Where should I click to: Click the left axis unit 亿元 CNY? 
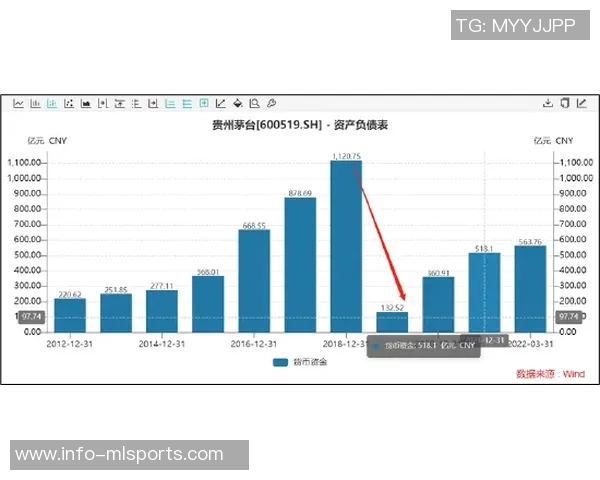point(47,141)
